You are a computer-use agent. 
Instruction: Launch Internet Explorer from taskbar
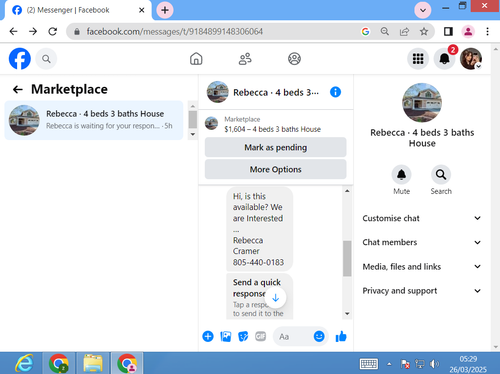[24, 363]
